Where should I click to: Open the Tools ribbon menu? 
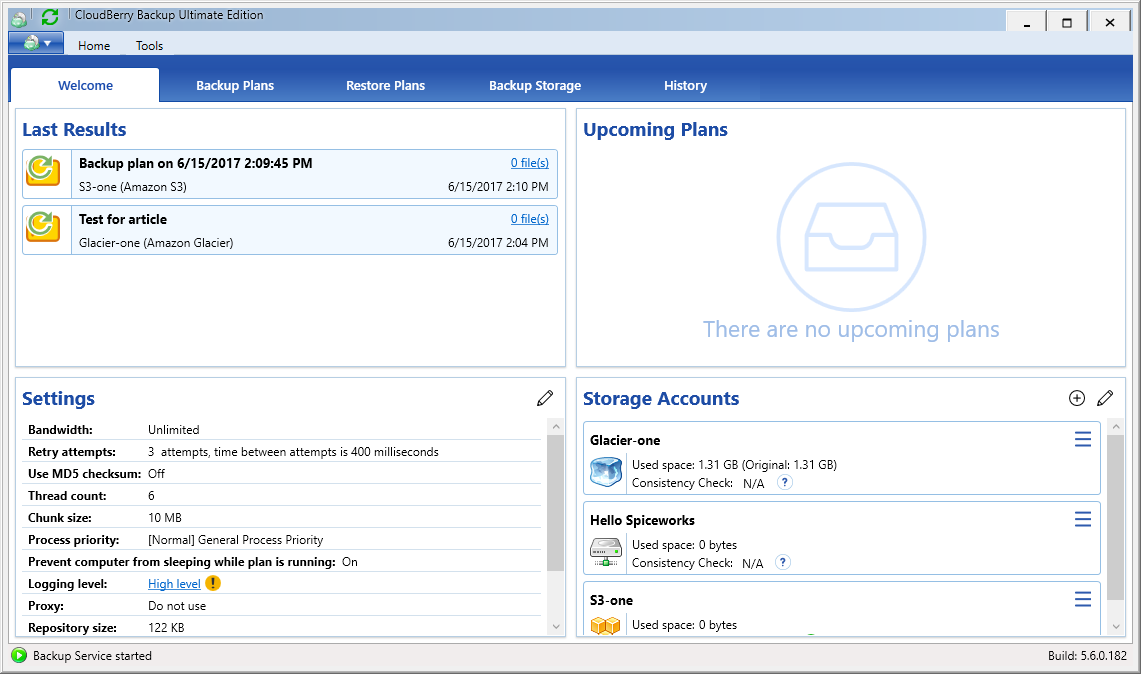(149, 45)
